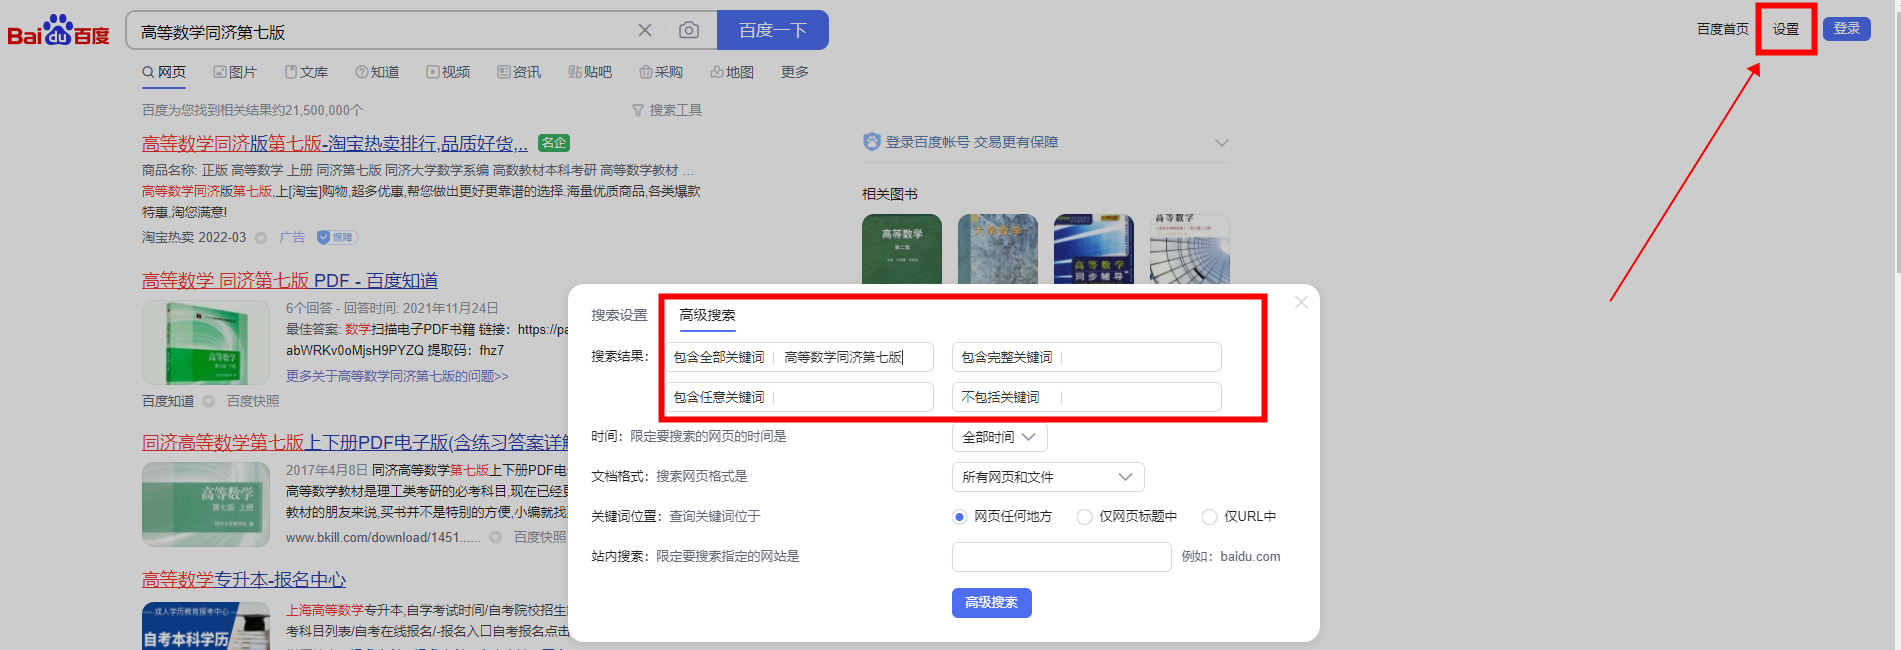Go to 百度首页 link

[1722, 29]
